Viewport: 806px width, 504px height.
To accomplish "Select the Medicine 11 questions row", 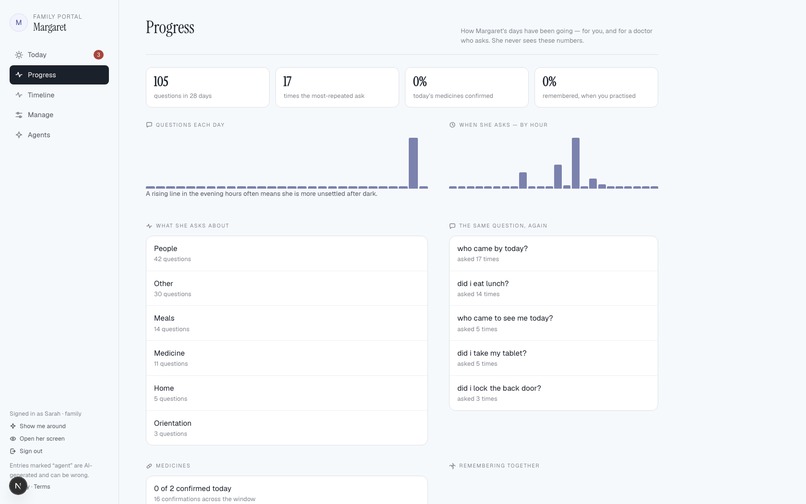I will tap(287, 358).
